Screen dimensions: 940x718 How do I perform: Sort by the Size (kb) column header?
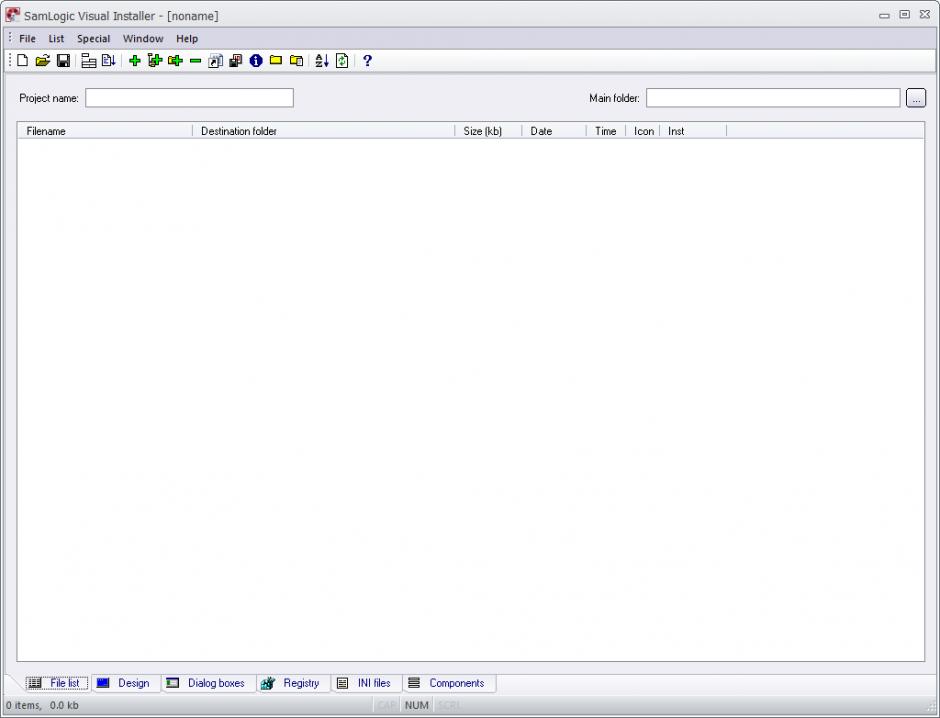tap(489, 131)
